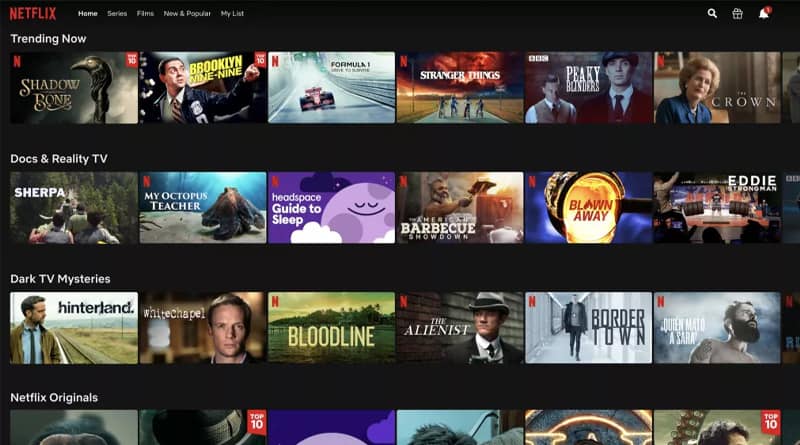This screenshot has height=445, width=800.
Task: Select the Quién Mató a Sara thumbnail
Action: pyautogui.click(x=717, y=328)
